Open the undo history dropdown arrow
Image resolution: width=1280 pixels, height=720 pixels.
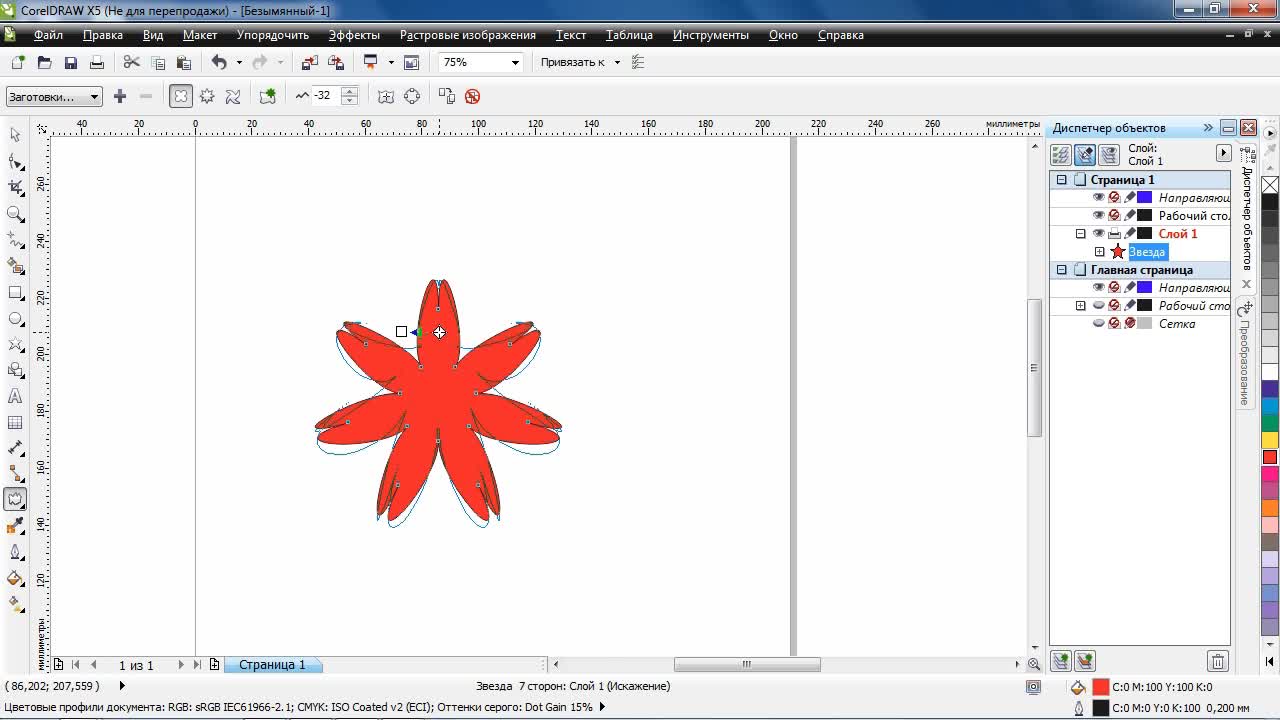[238, 62]
